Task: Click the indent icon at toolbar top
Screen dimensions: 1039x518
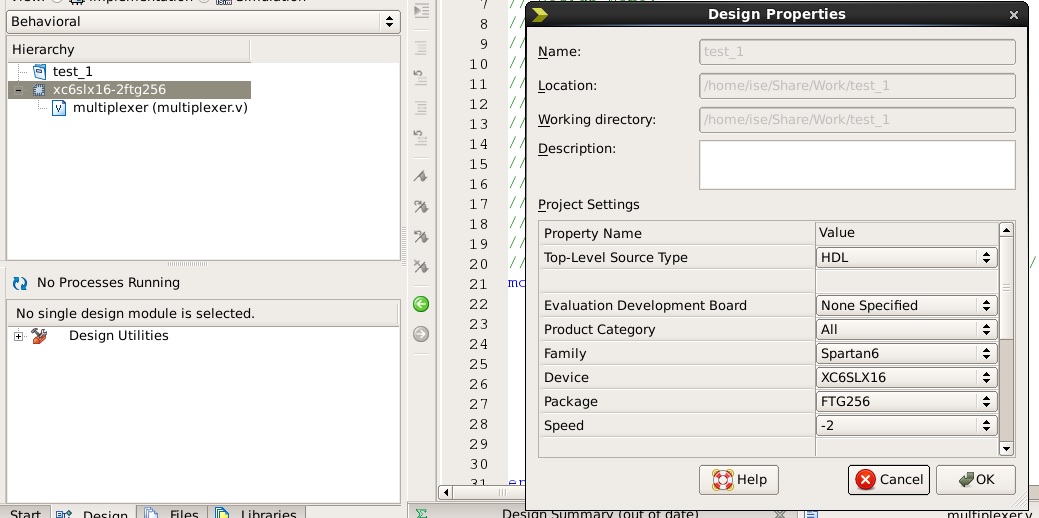Action: tap(421, 11)
